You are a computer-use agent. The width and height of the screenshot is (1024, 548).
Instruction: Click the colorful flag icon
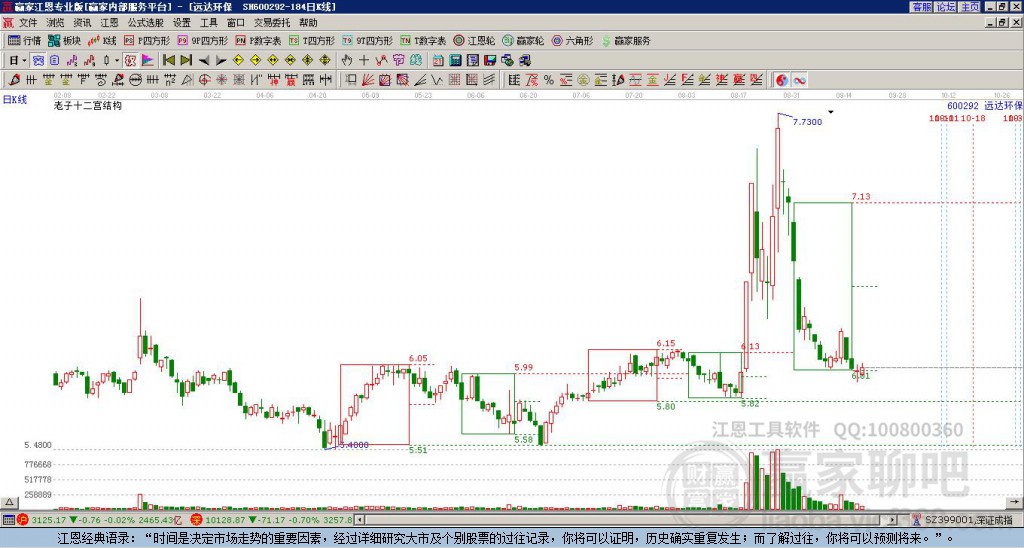pyautogui.click(x=148, y=60)
